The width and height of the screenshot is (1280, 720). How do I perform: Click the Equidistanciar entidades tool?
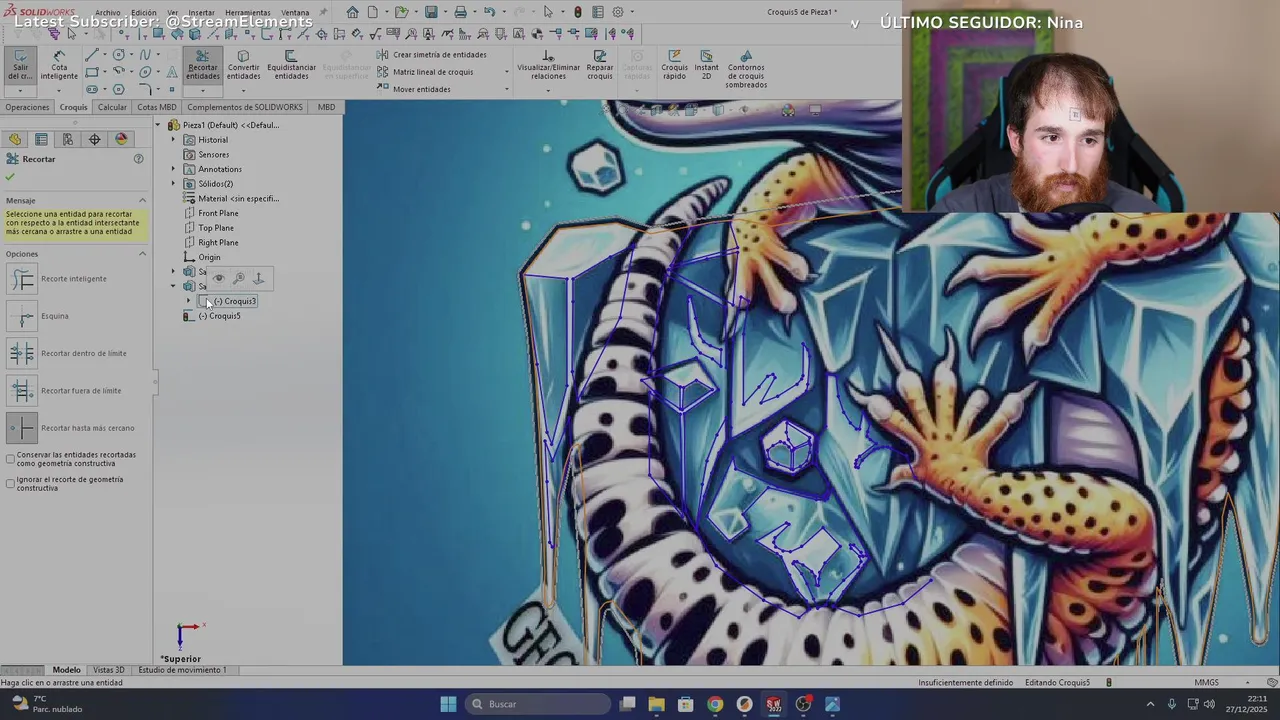point(291,64)
